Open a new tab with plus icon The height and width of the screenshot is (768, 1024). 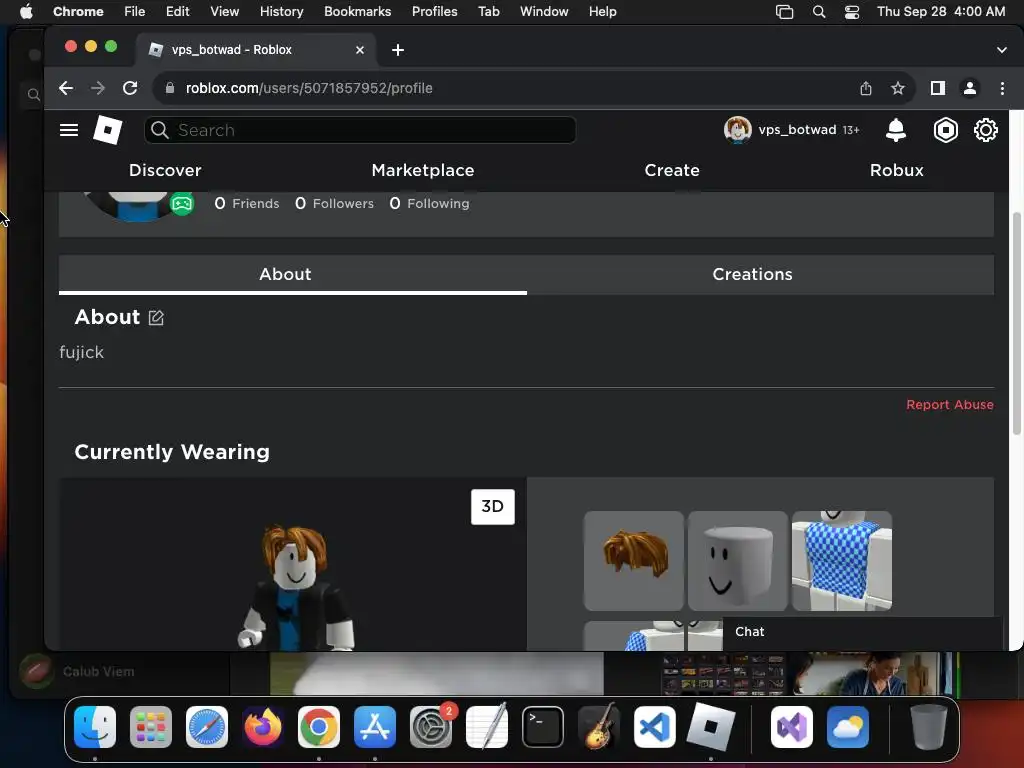click(x=398, y=50)
